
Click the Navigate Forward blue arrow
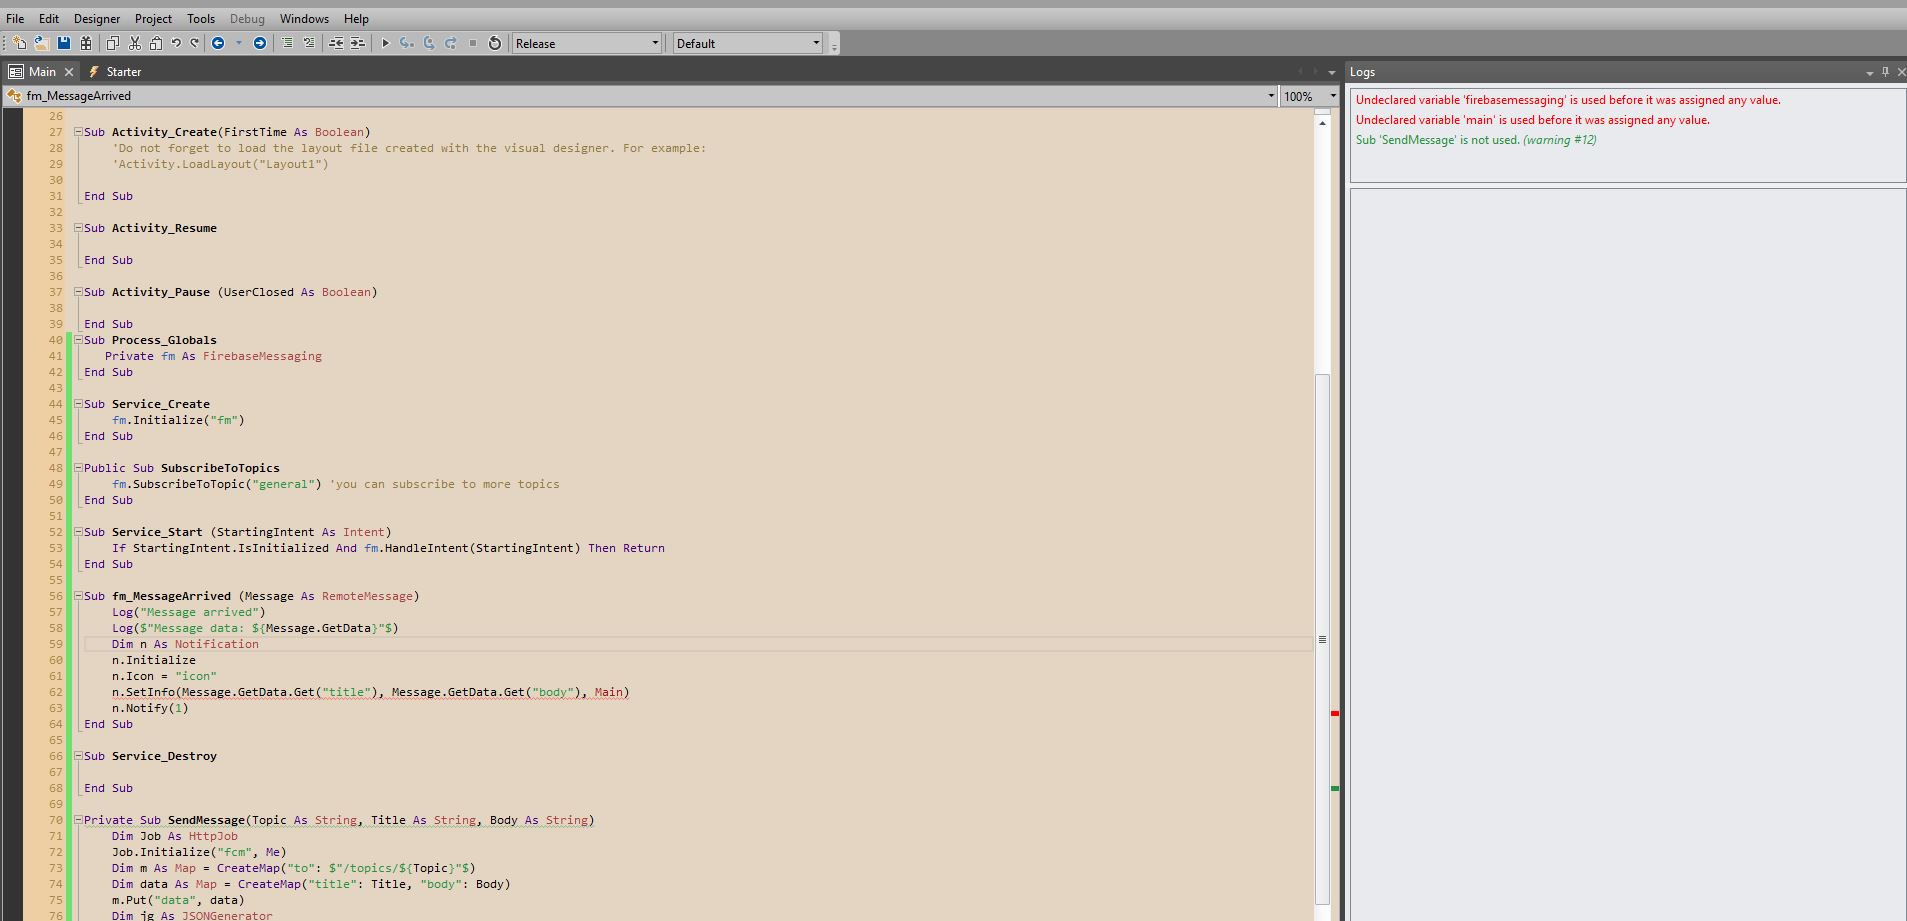(x=260, y=43)
